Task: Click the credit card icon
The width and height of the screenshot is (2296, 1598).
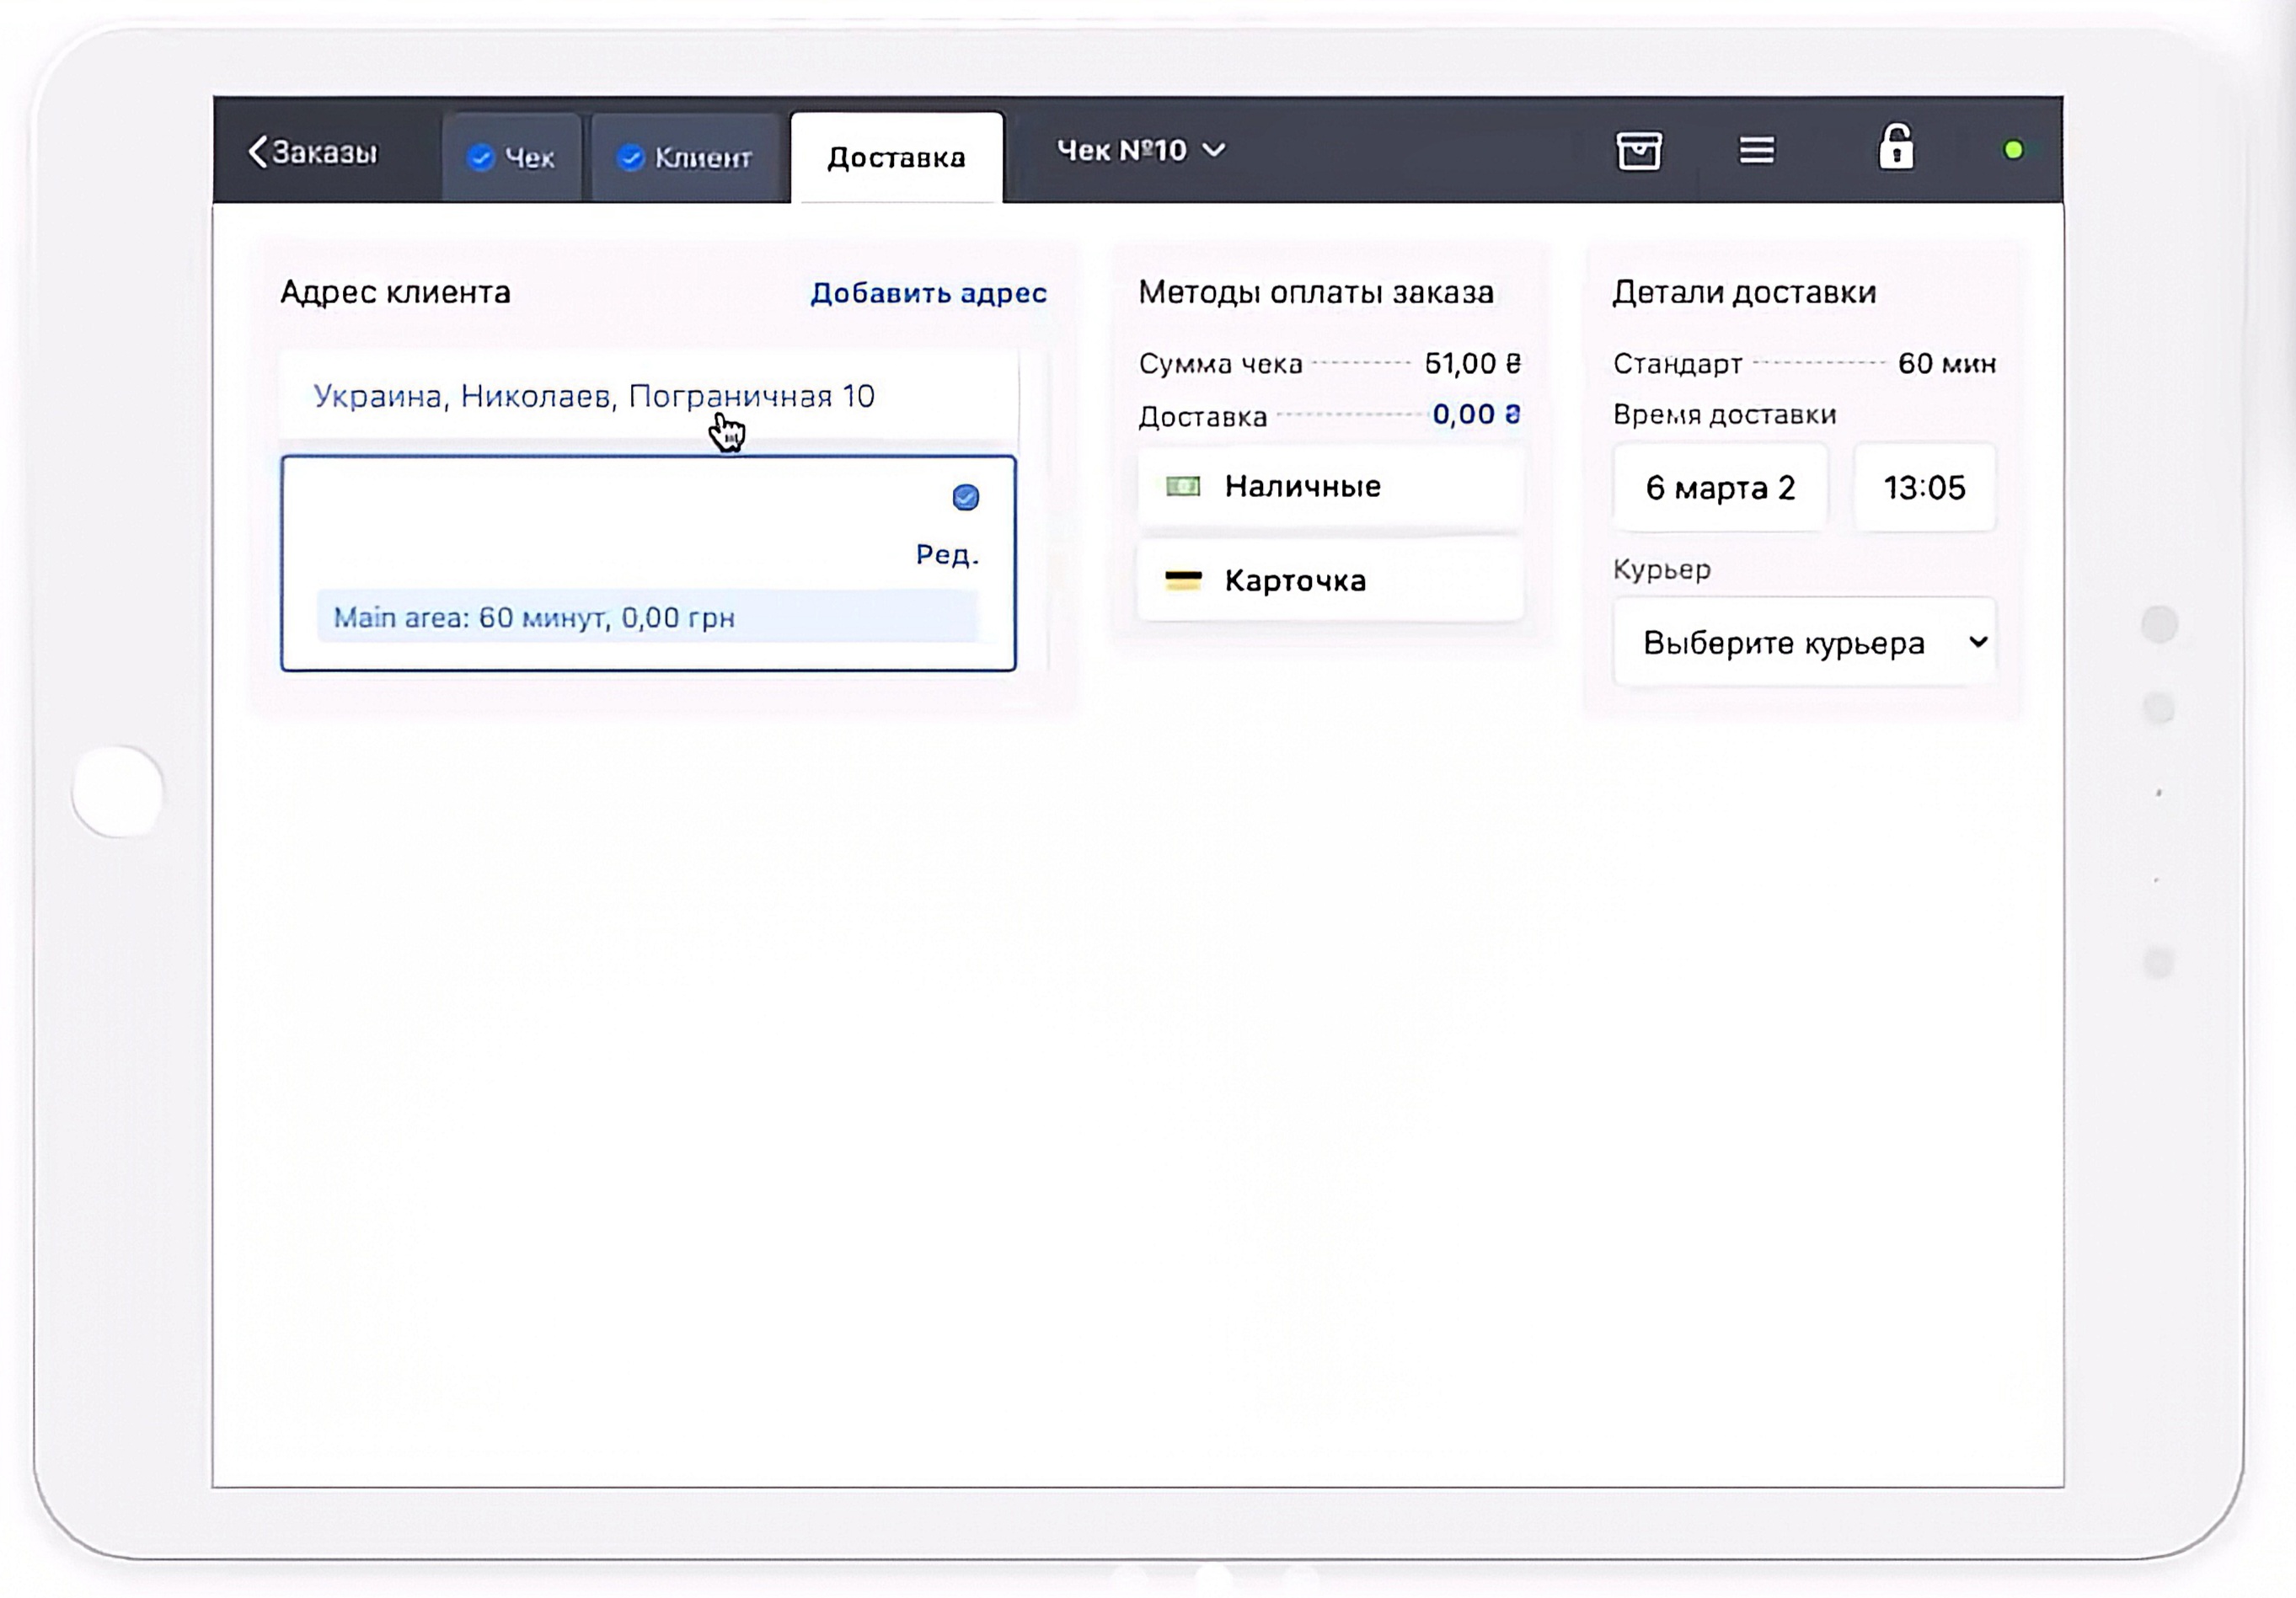Action: tap(1183, 580)
